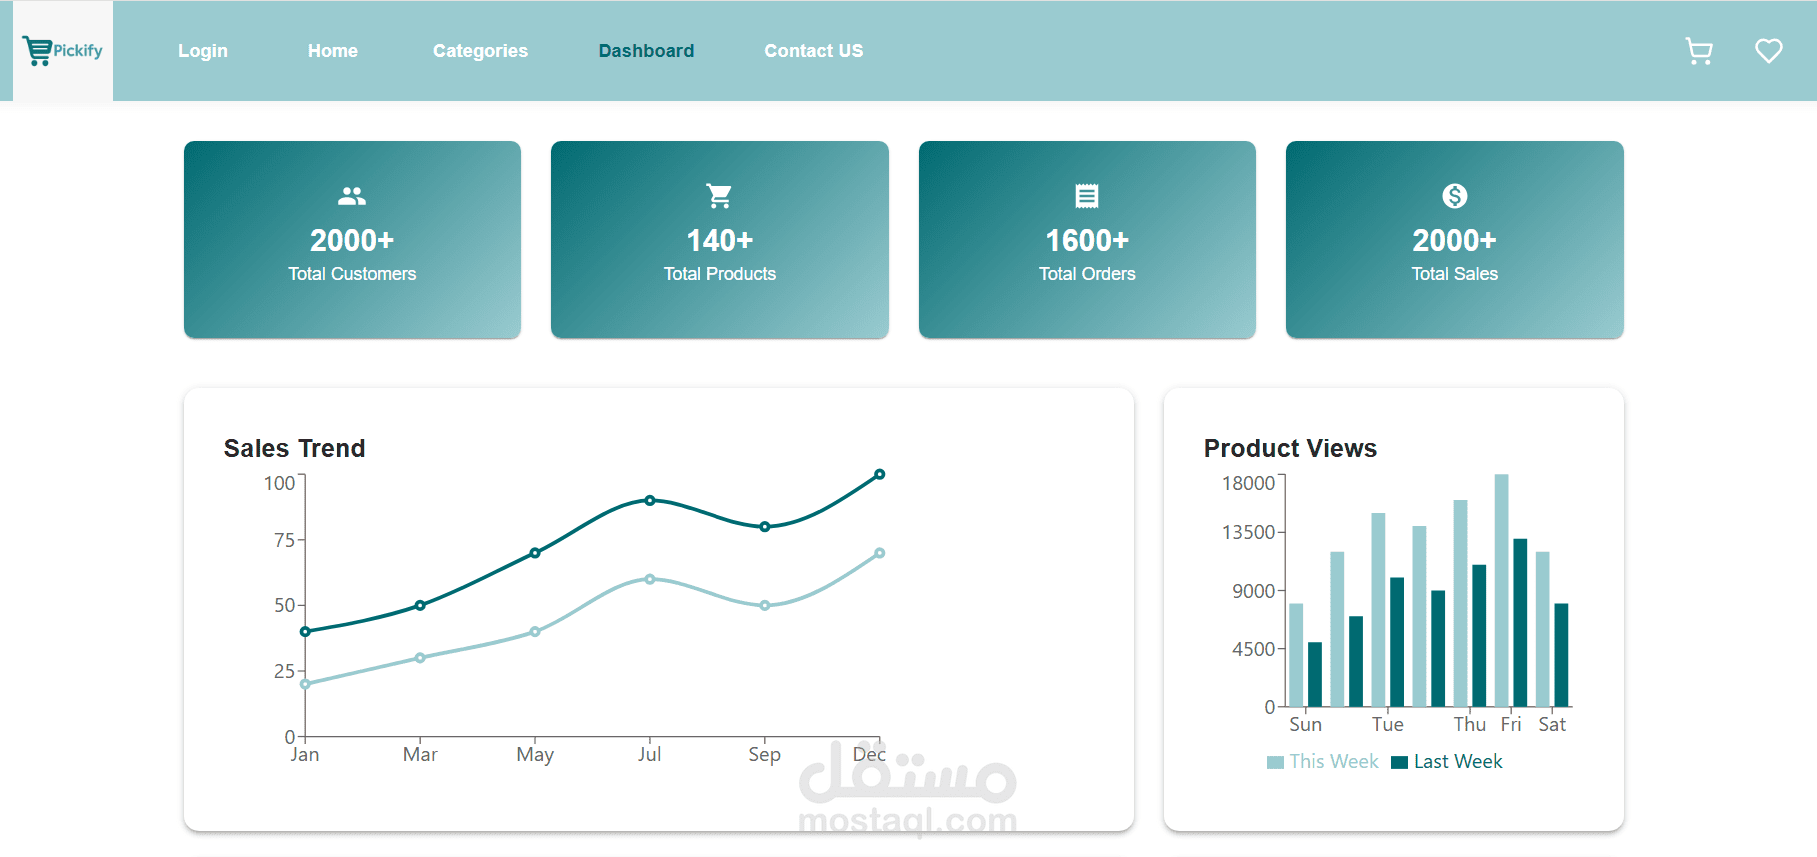This screenshot has height=857, width=1817.
Task: Click the Product Views heading
Action: click(x=1290, y=448)
